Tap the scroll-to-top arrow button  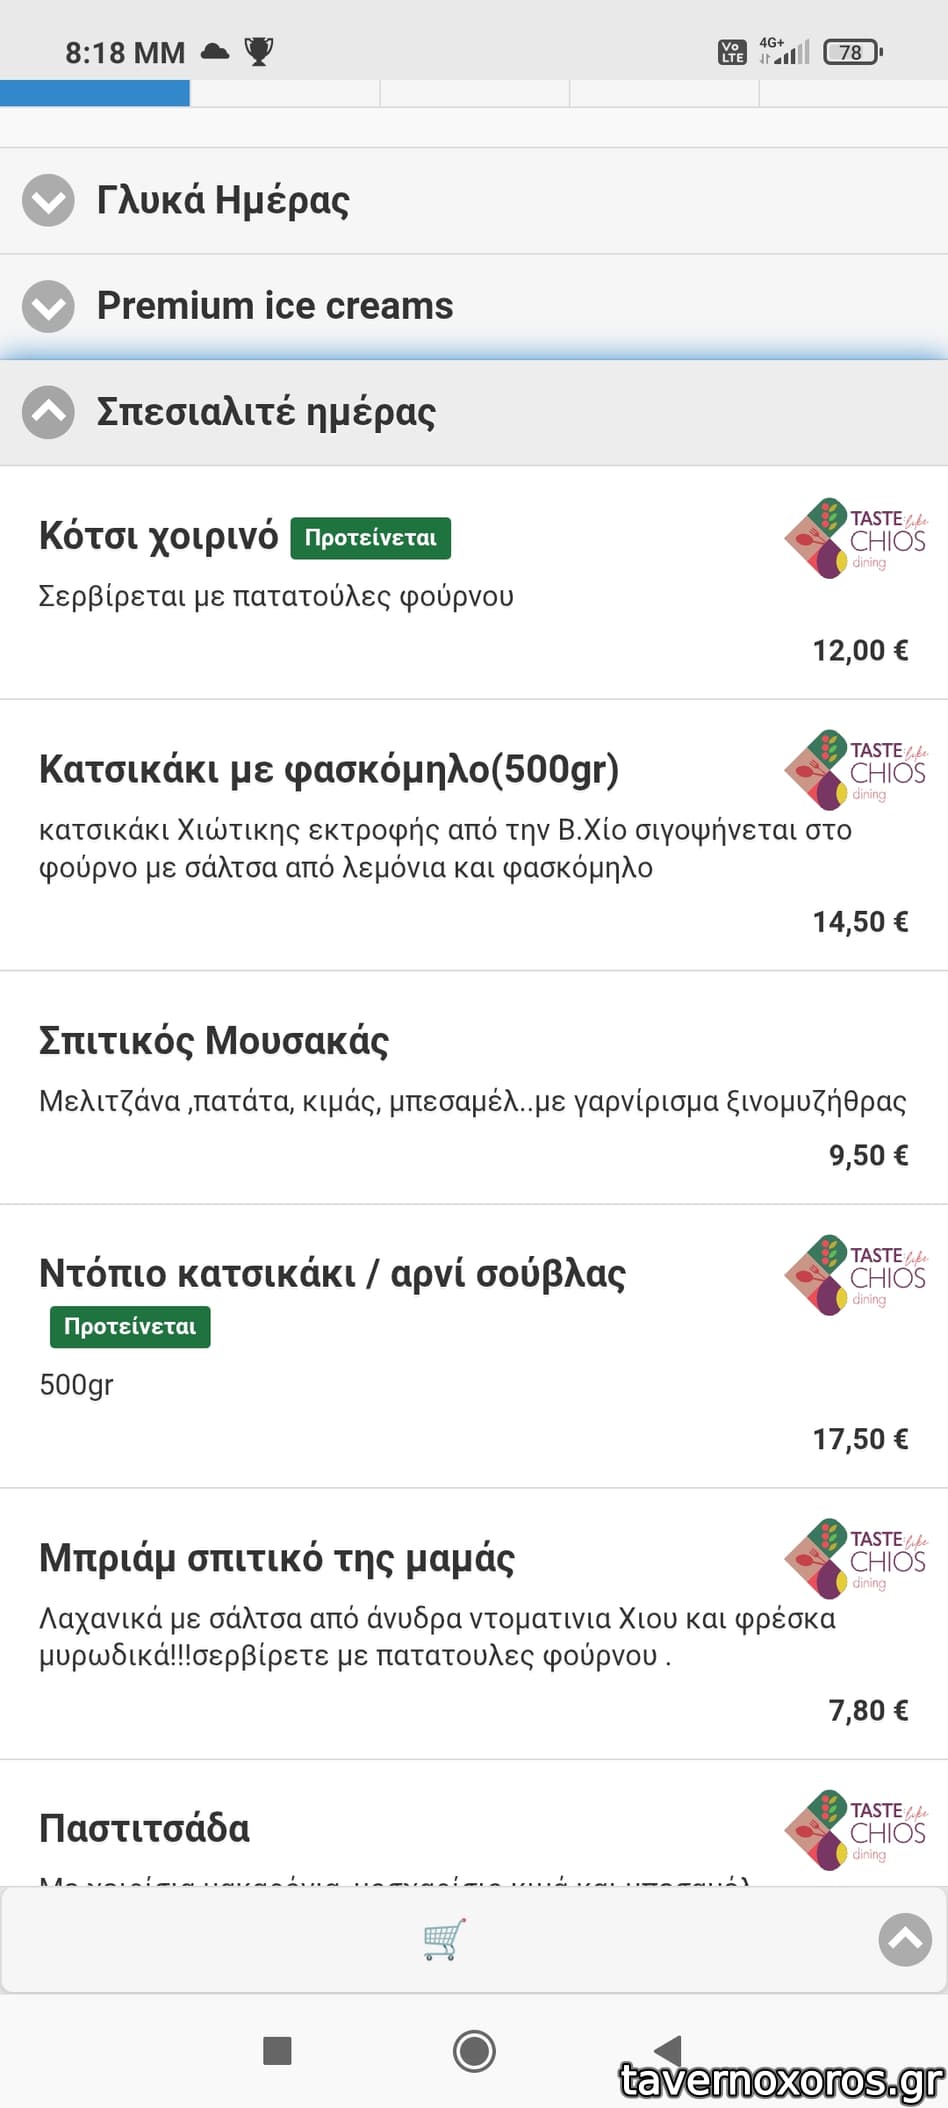(x=904, y=1940)
